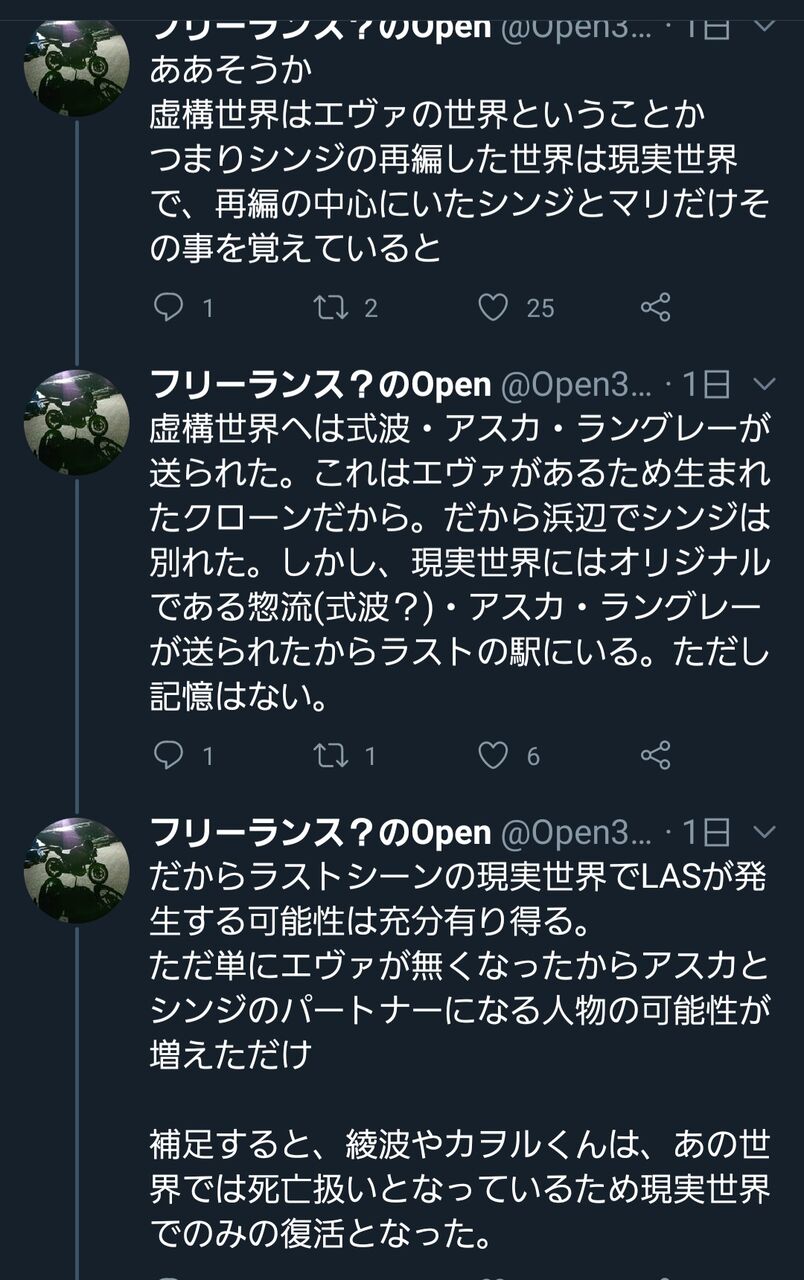Open the profile avatar of the first tweet
This screenshot has height=1280, width=804.
tap(75, 70)
